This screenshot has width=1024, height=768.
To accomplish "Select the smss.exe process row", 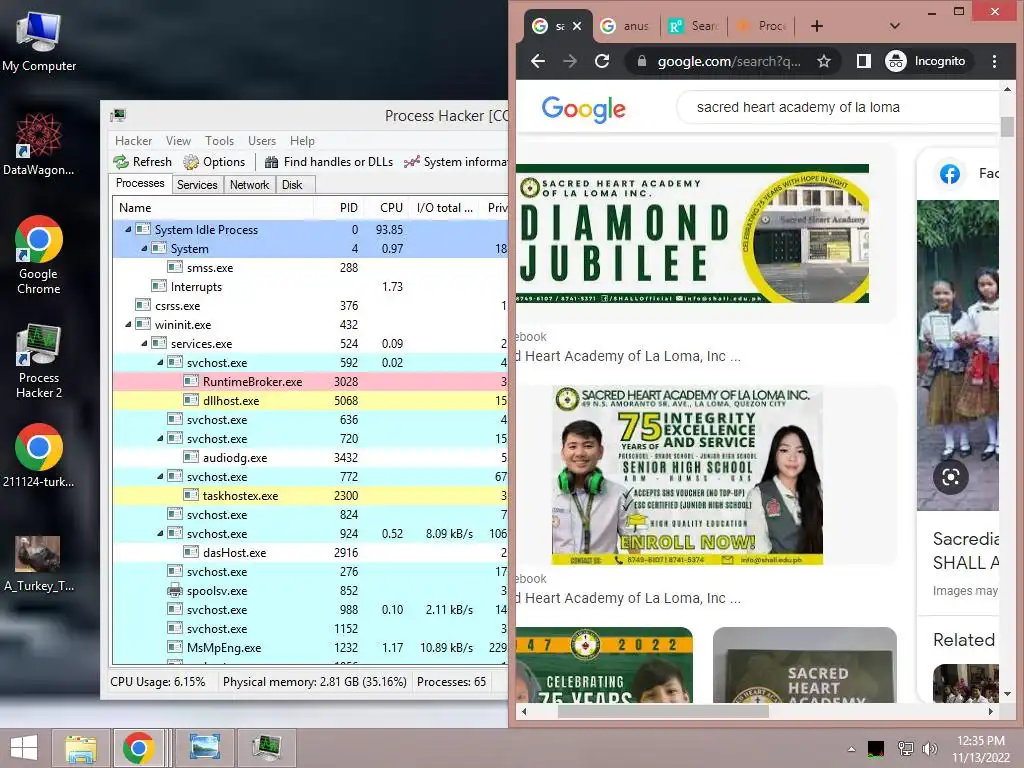I will (x=310, y=268).
